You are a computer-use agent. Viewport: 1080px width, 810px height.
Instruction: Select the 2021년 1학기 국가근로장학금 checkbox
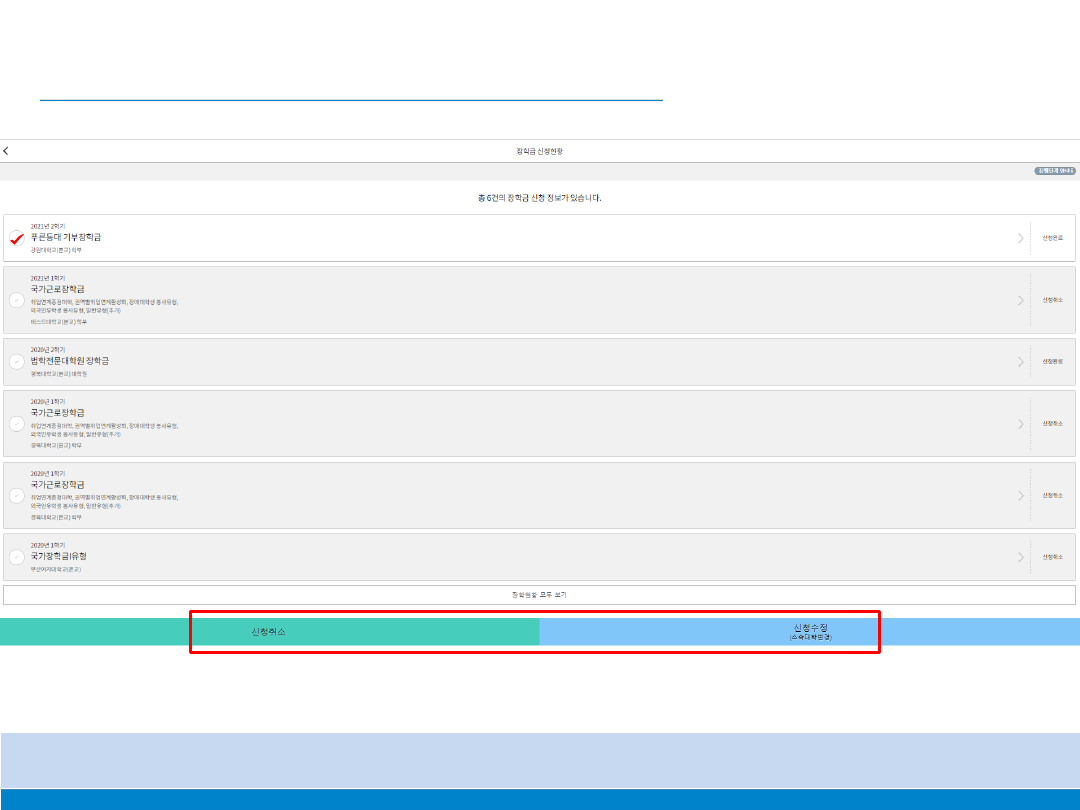coord(17,300)
